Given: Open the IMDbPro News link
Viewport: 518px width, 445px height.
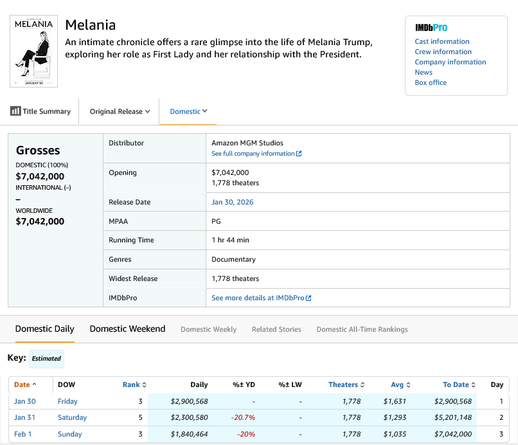Looking at the screenshot, I should (x=423, y=72).
